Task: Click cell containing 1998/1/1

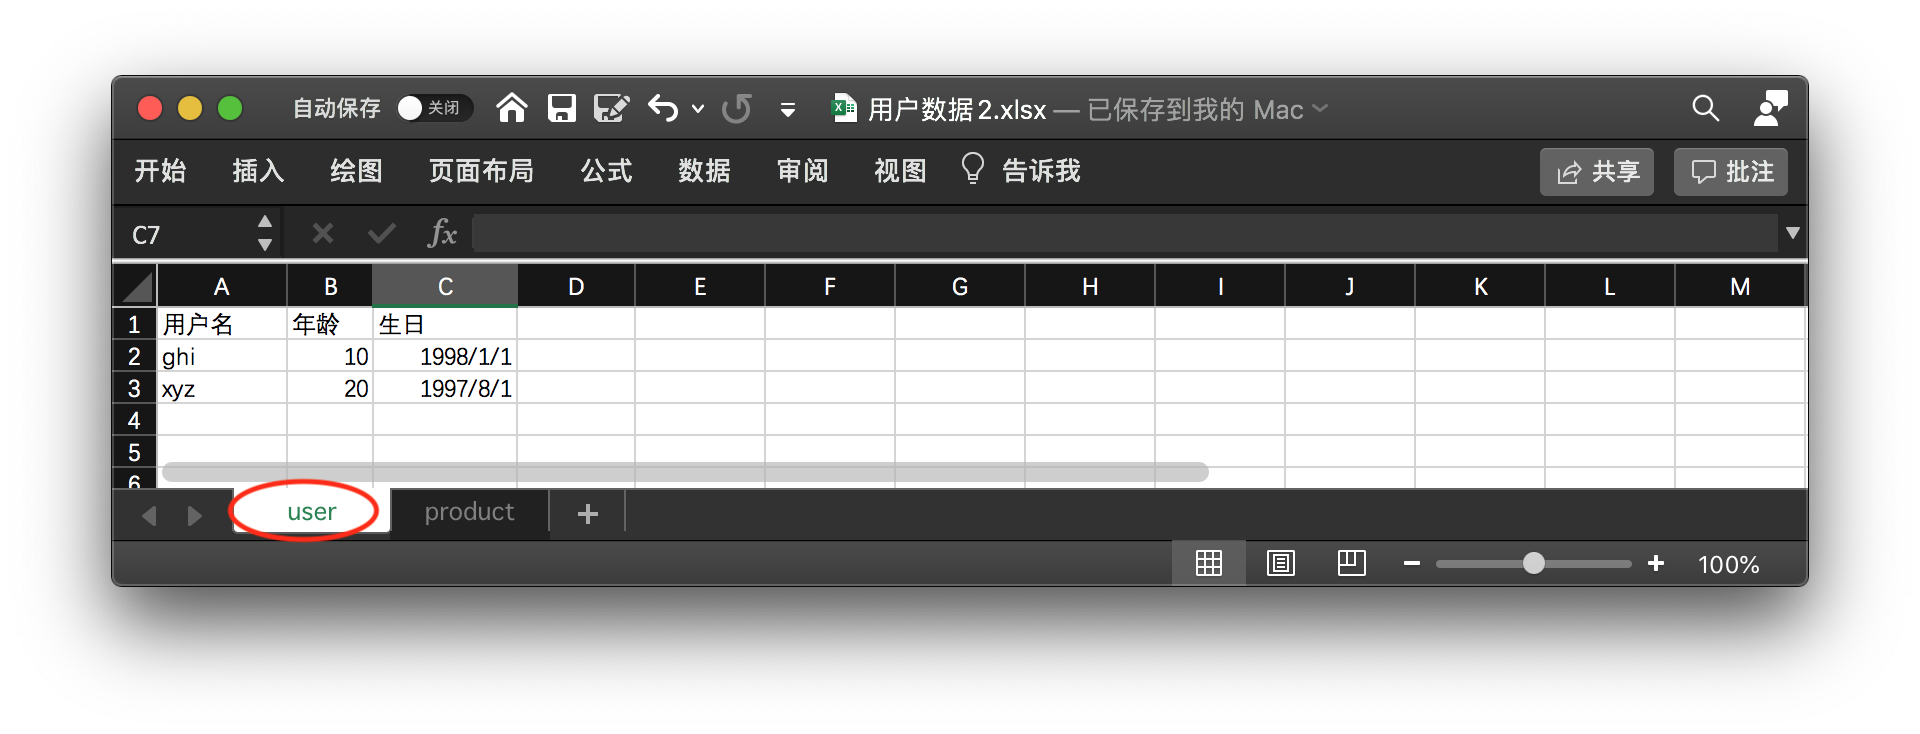Action: pos(445,356)
